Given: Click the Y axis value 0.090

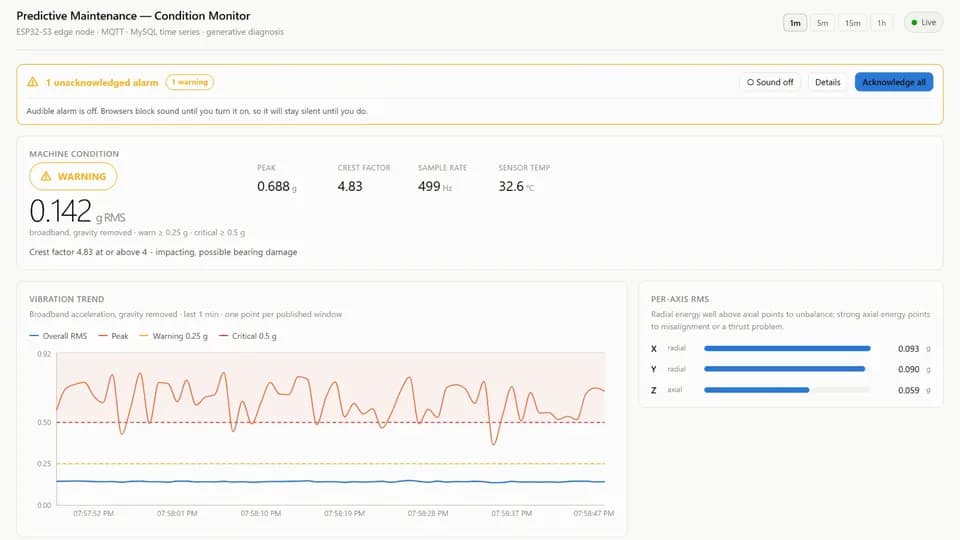Looking at the screenshot, I should point(909,370).
